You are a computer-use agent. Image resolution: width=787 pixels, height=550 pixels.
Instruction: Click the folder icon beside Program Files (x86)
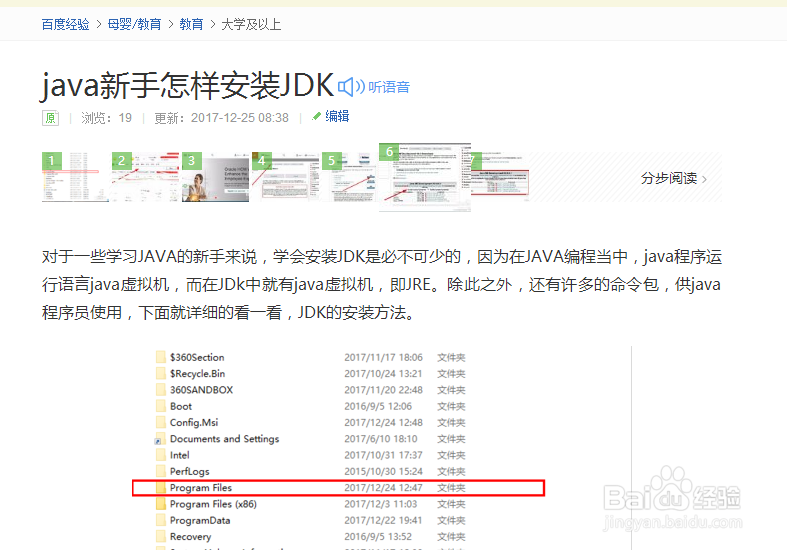[161, 504]
